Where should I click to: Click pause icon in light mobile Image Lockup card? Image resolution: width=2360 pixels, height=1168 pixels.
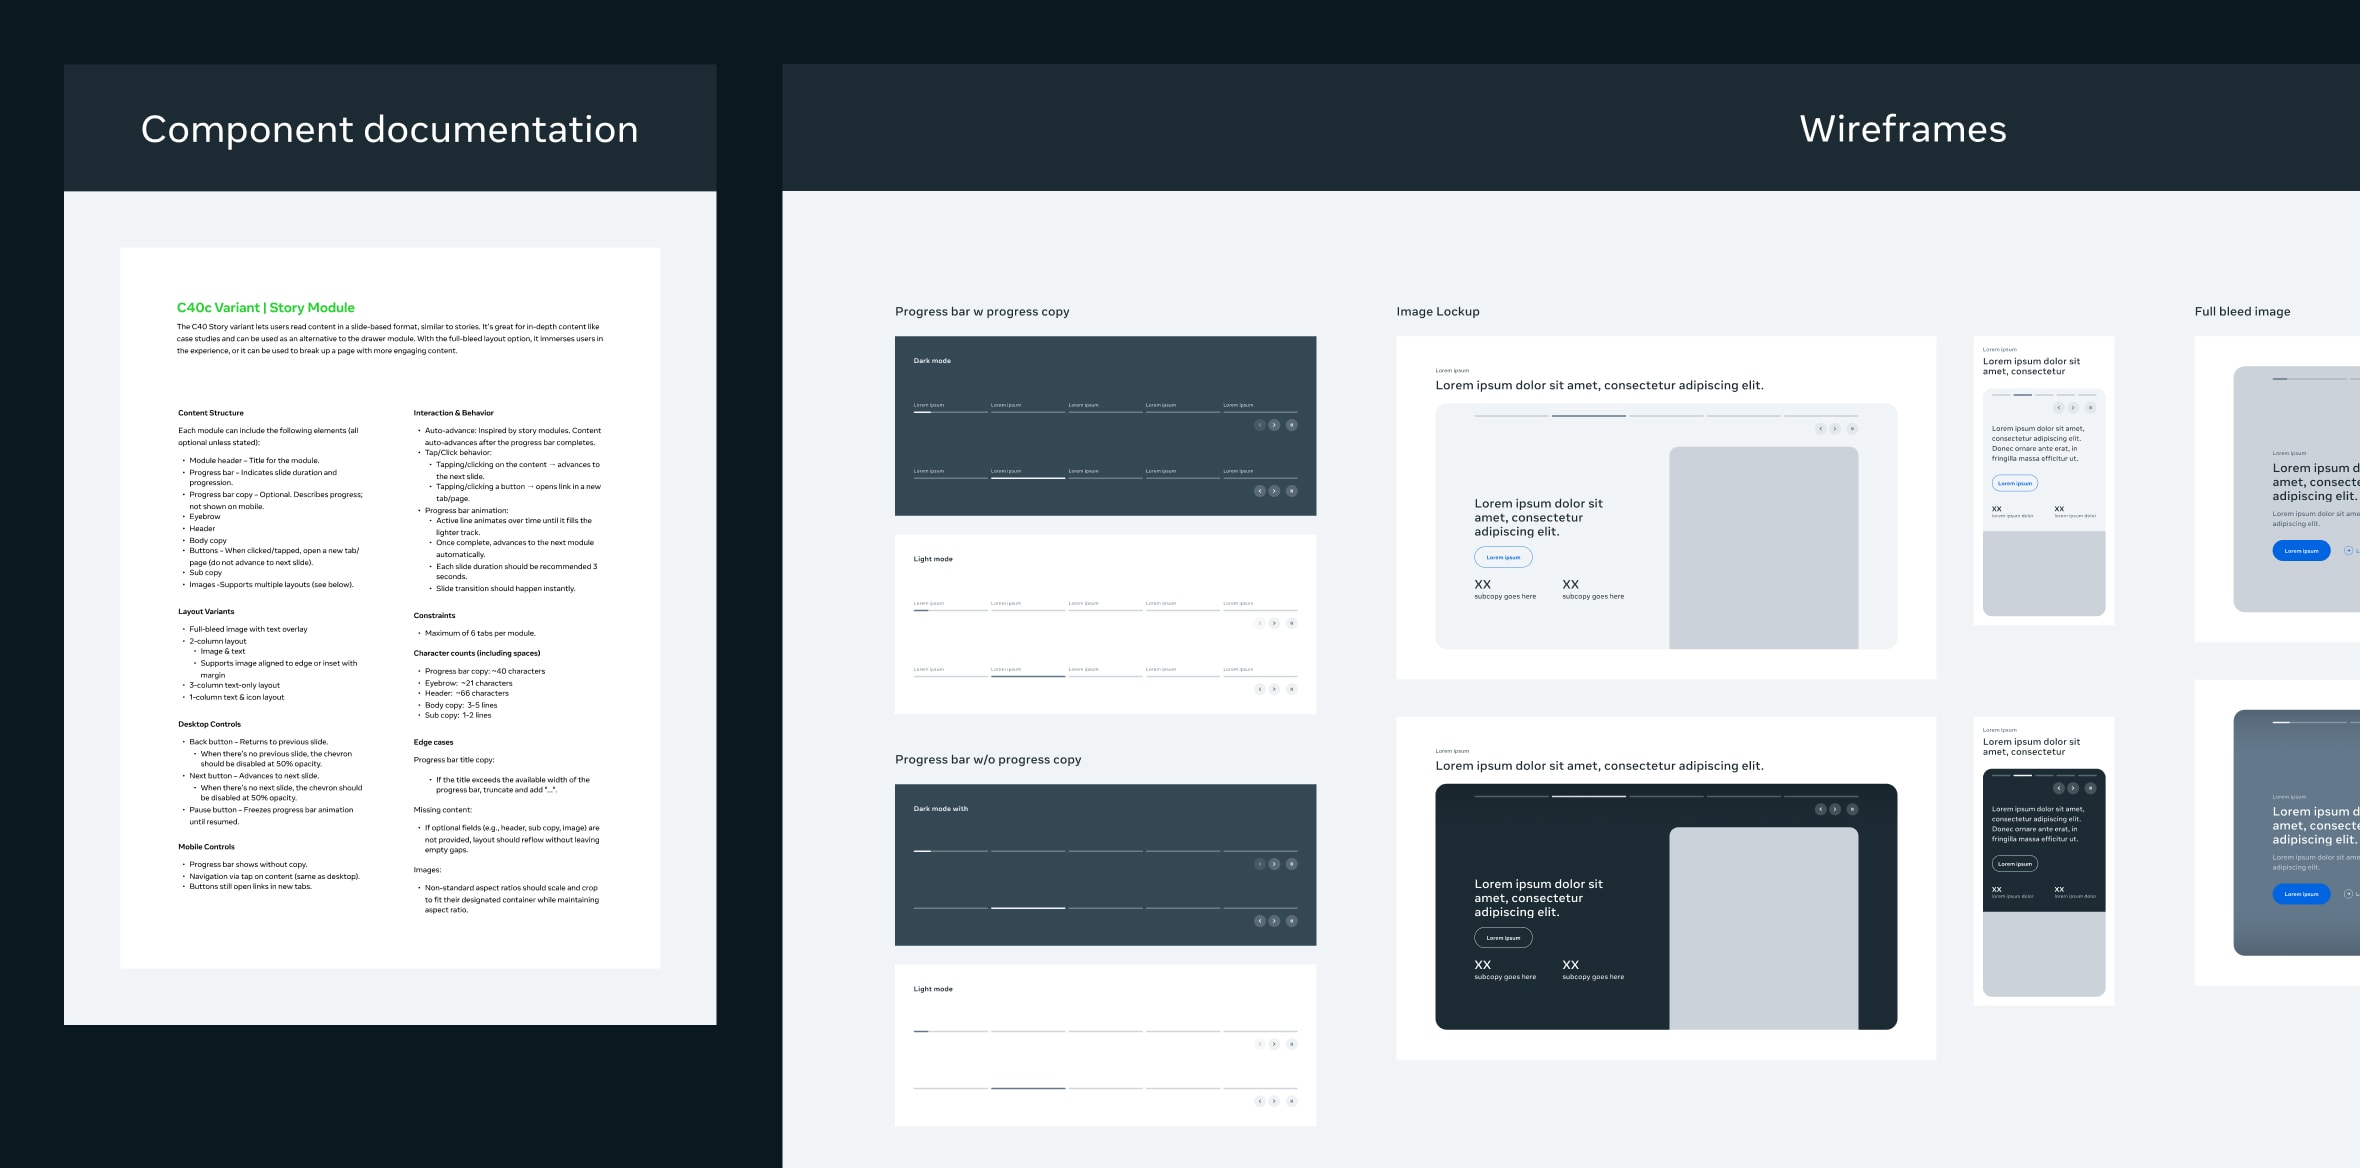click(2090, 408)
